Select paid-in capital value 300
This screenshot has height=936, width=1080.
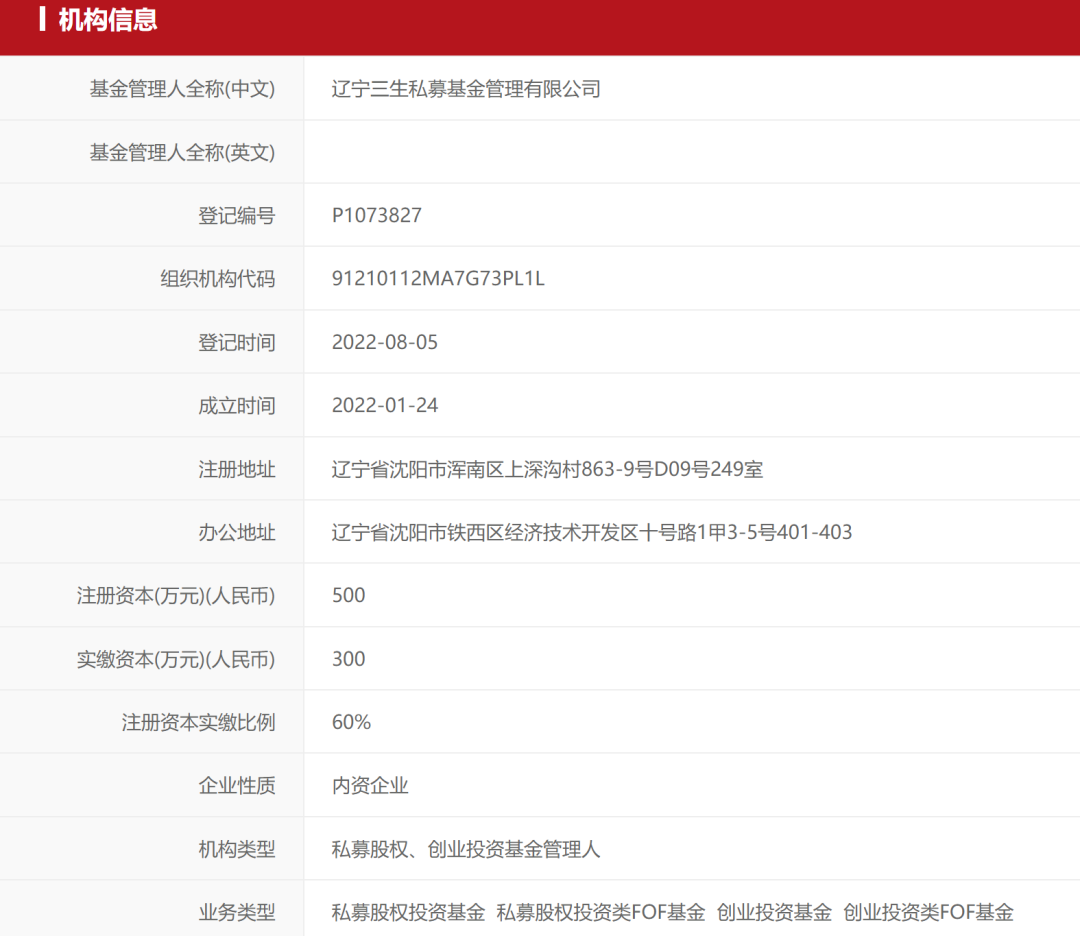click(349, 659)
